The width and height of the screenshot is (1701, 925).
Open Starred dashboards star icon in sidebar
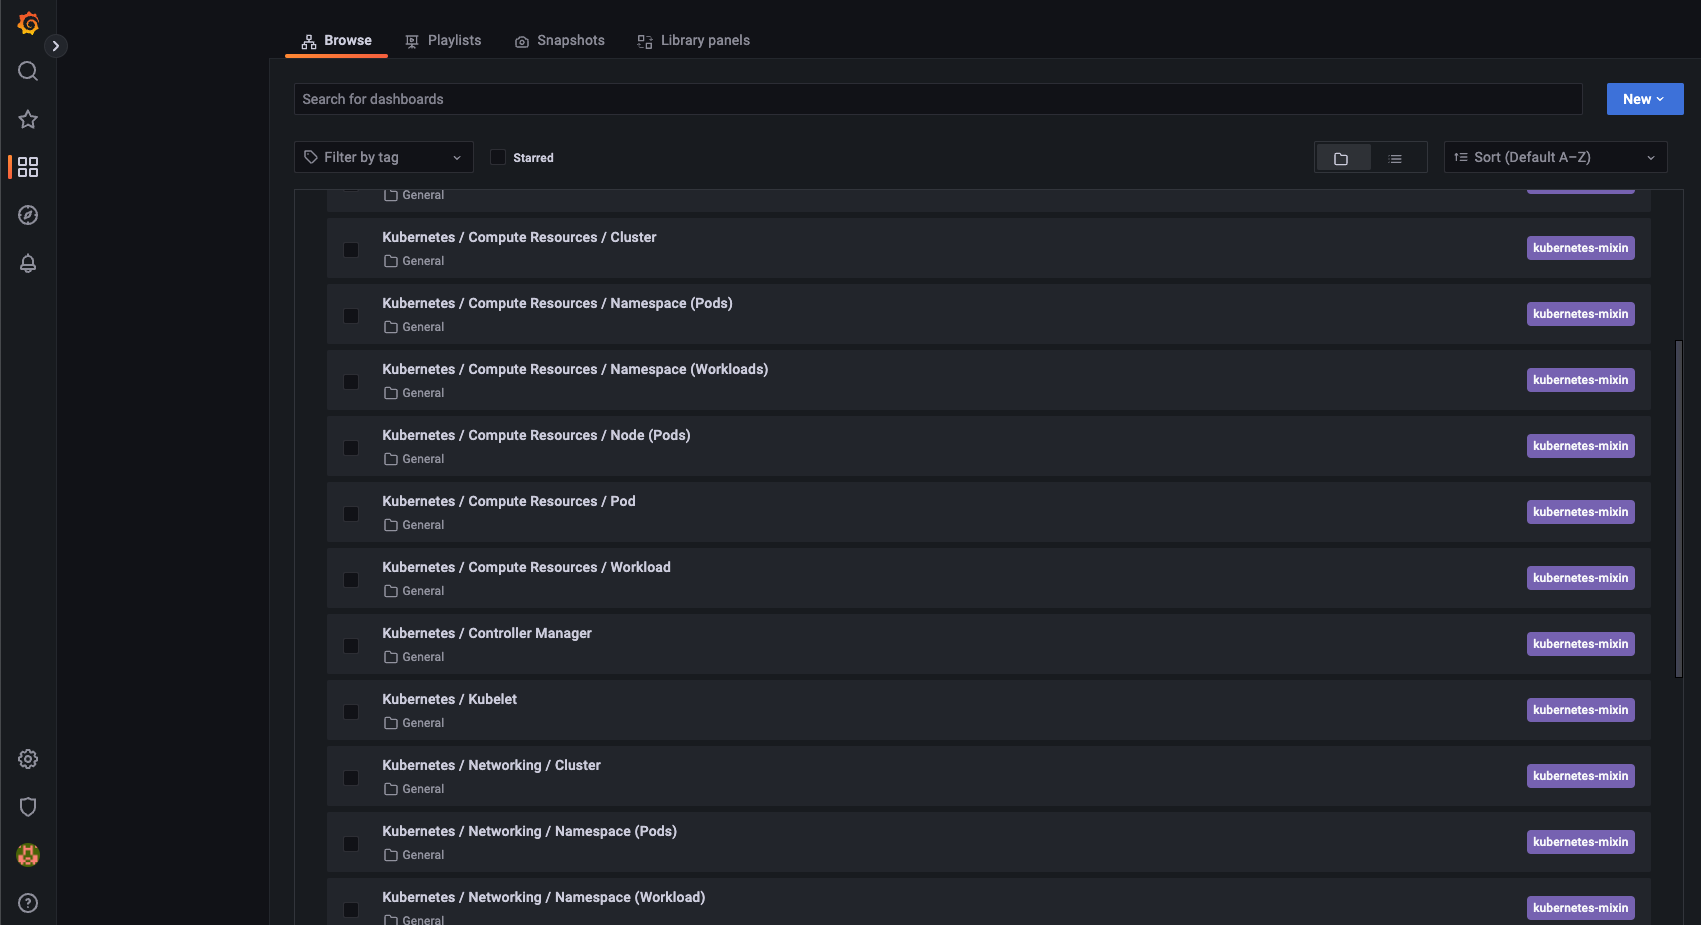(x=28, y=119)
